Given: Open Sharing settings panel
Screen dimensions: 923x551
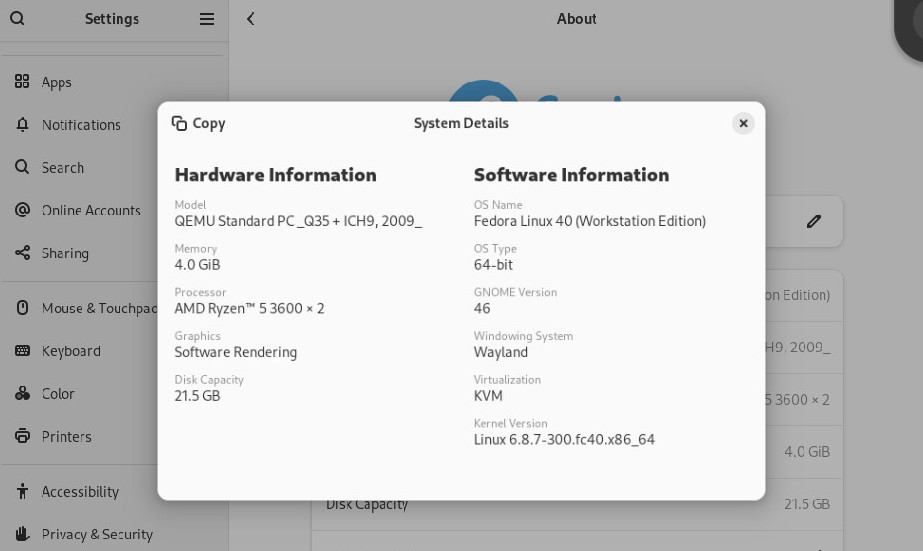Looking at the screenshot, I should [x=114, y=253].
